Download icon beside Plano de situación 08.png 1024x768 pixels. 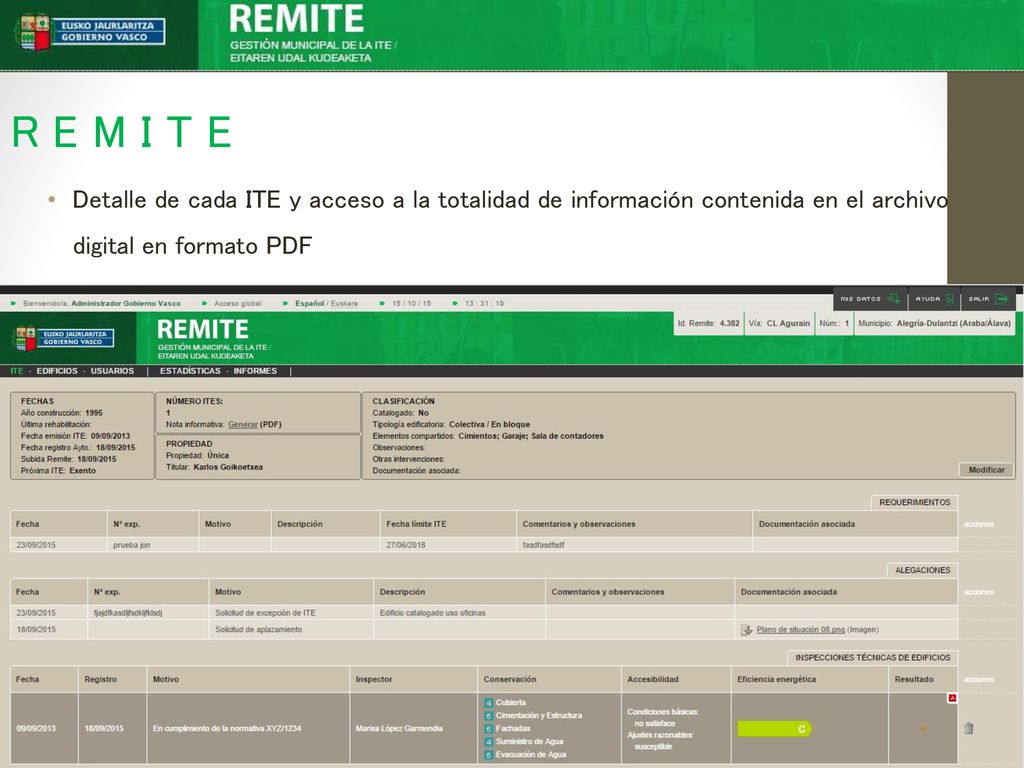pyautogui.click(x=746, y=630)
